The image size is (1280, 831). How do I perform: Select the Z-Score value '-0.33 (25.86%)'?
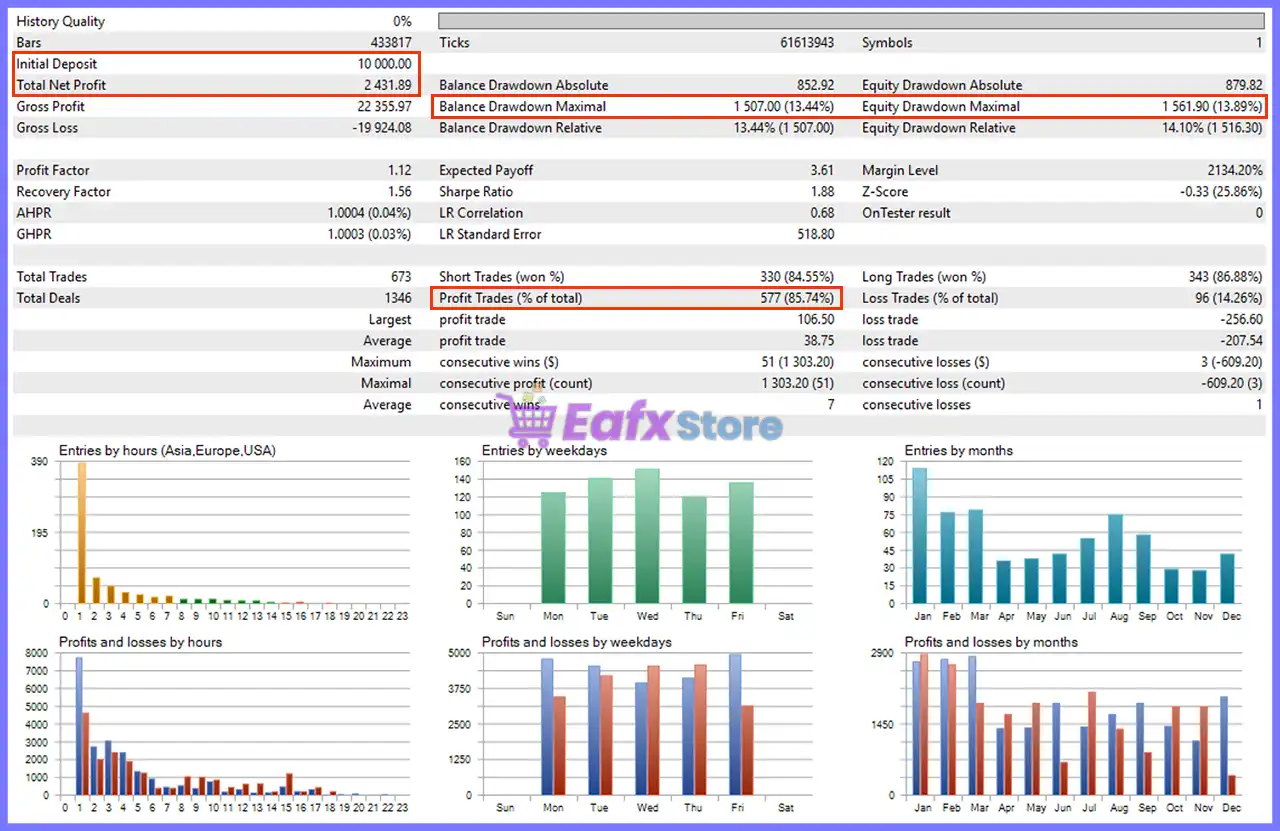tap(1221, 192)
